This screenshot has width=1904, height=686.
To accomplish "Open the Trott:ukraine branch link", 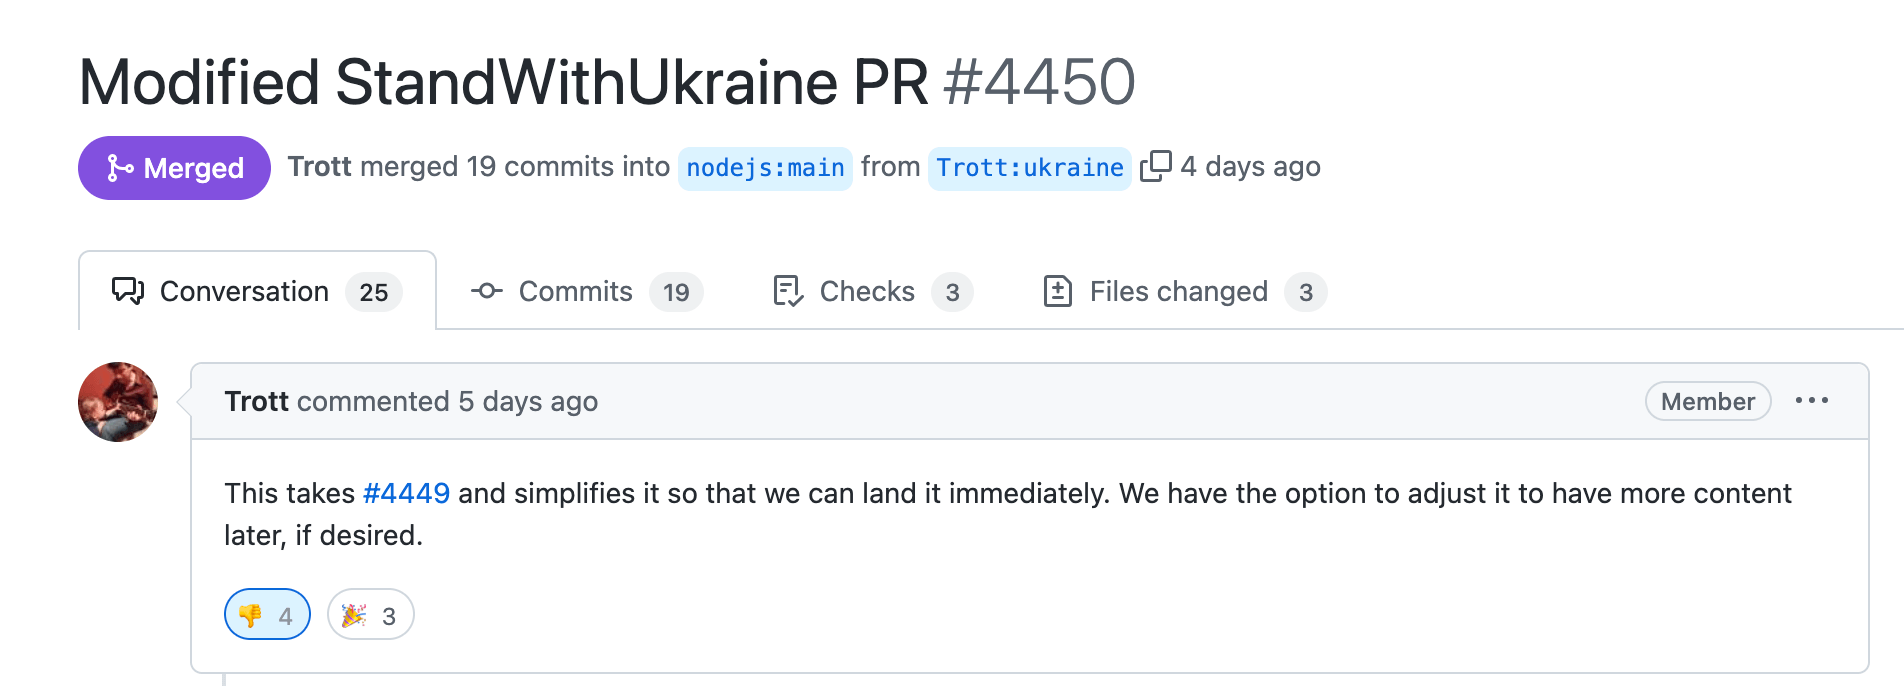I will click(1030, 168).
